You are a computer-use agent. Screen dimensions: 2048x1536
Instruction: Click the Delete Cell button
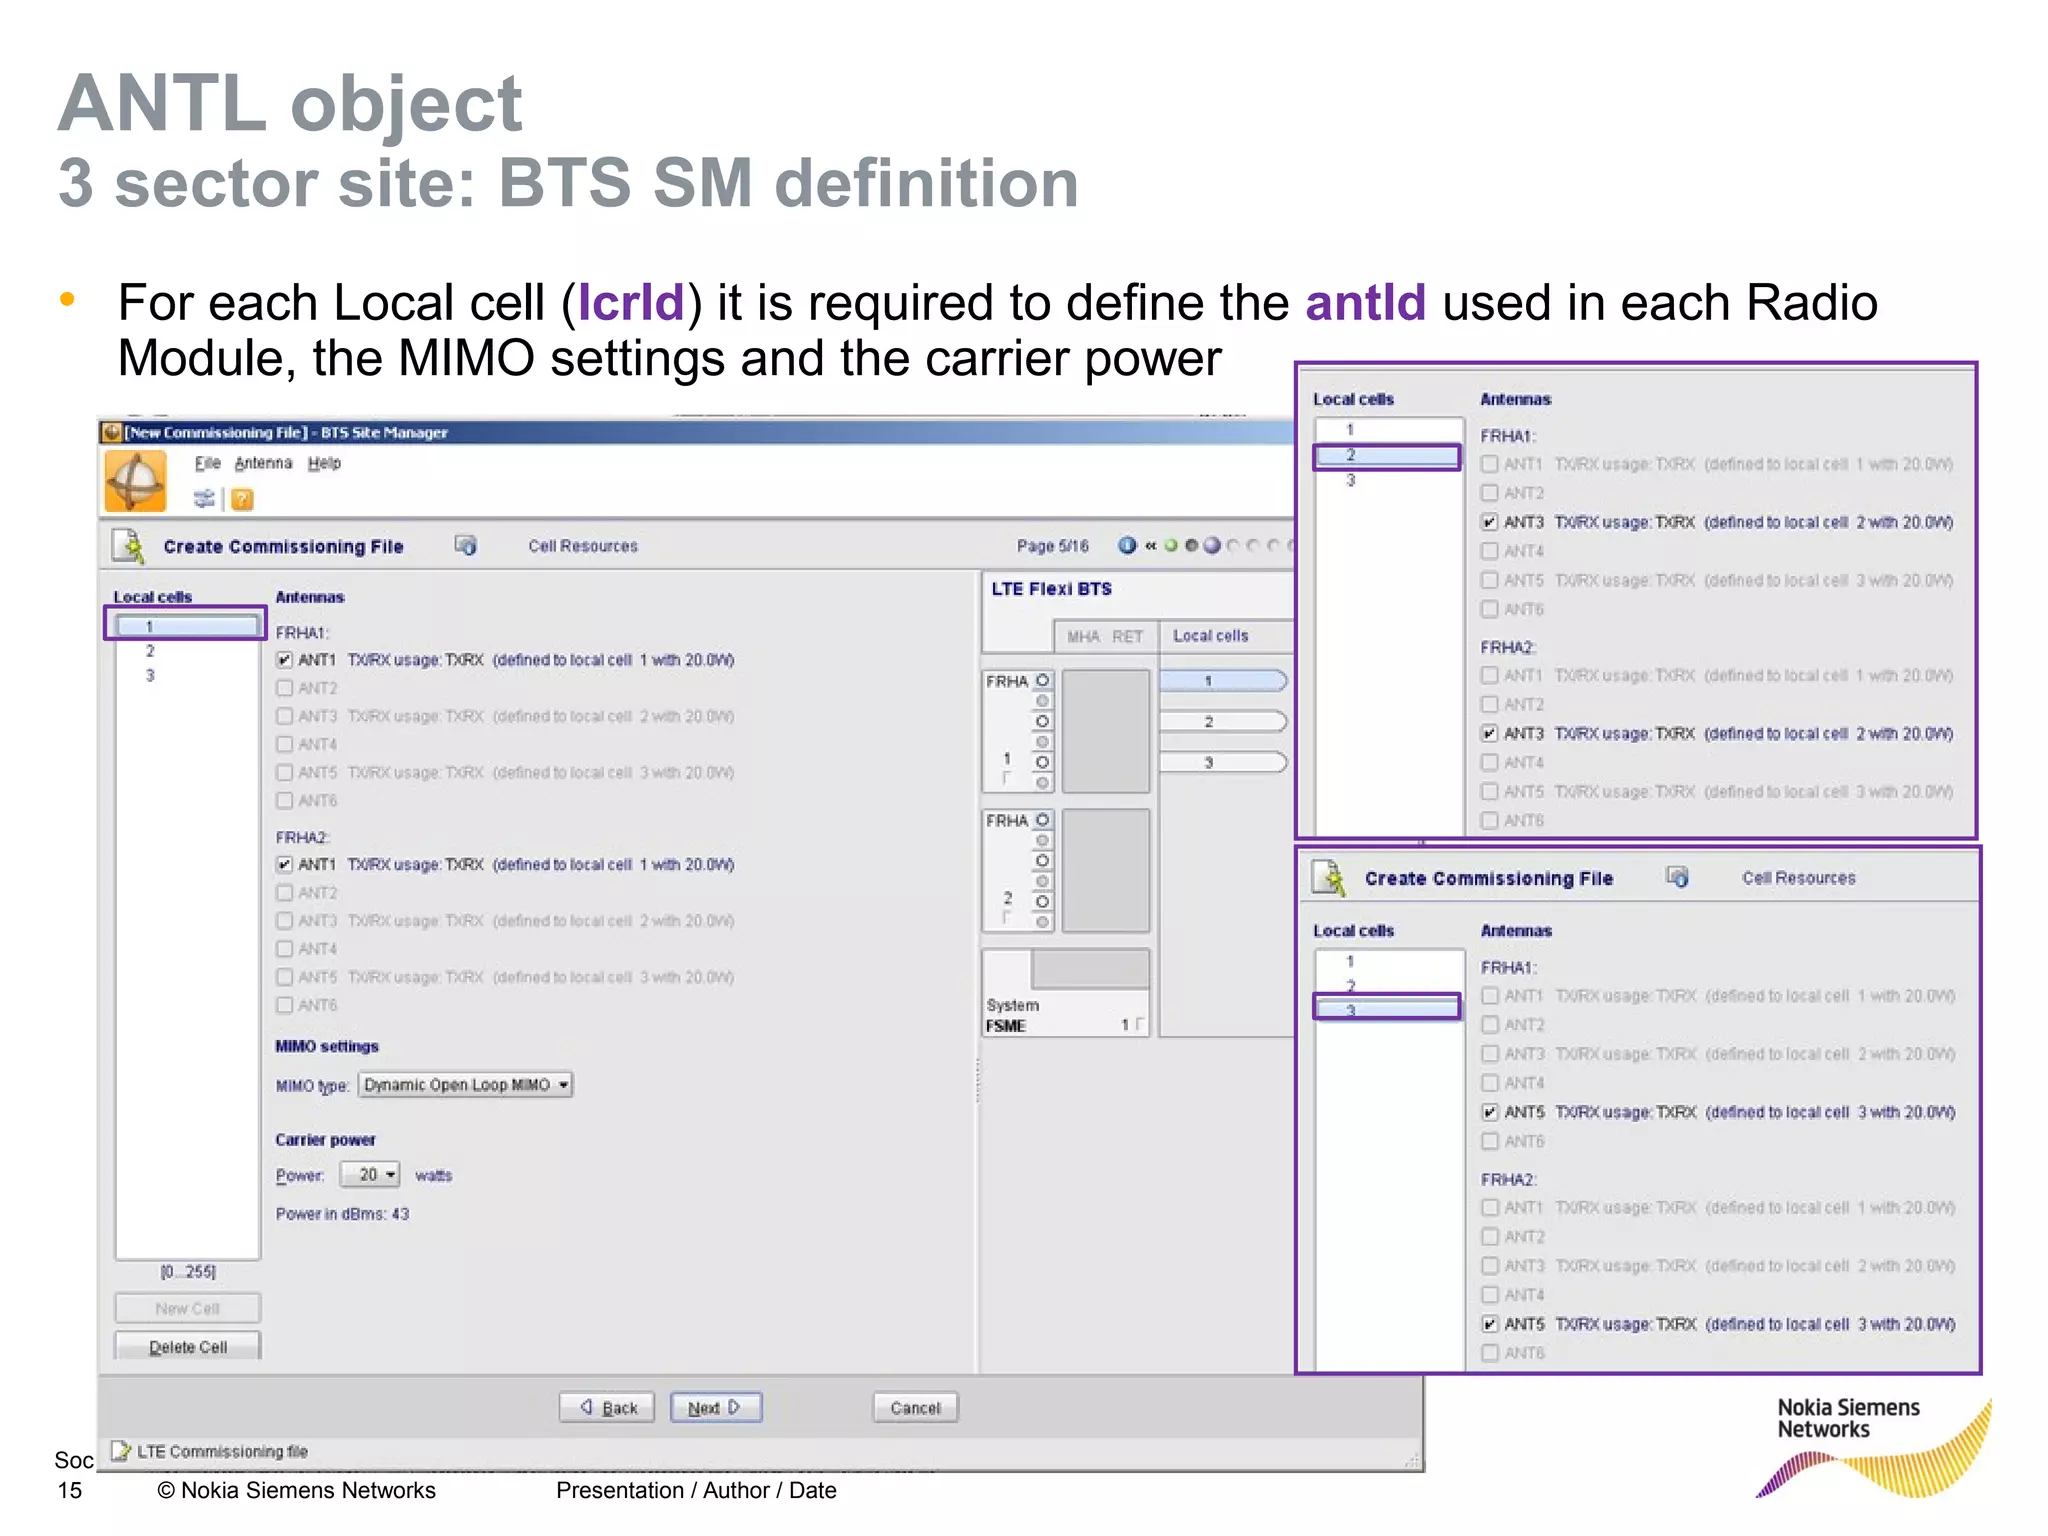(187, 1346)
